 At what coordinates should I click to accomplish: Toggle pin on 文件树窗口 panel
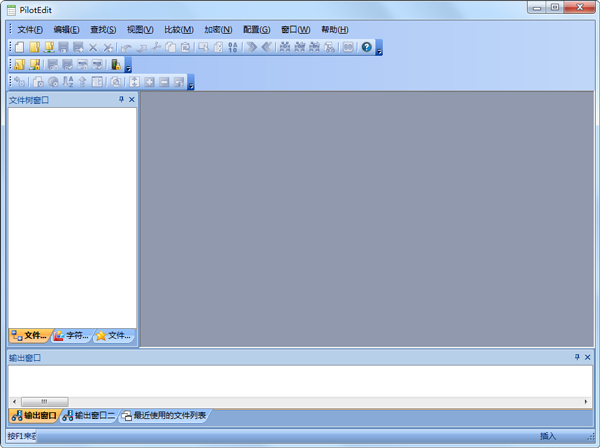[x=121, y=100]
